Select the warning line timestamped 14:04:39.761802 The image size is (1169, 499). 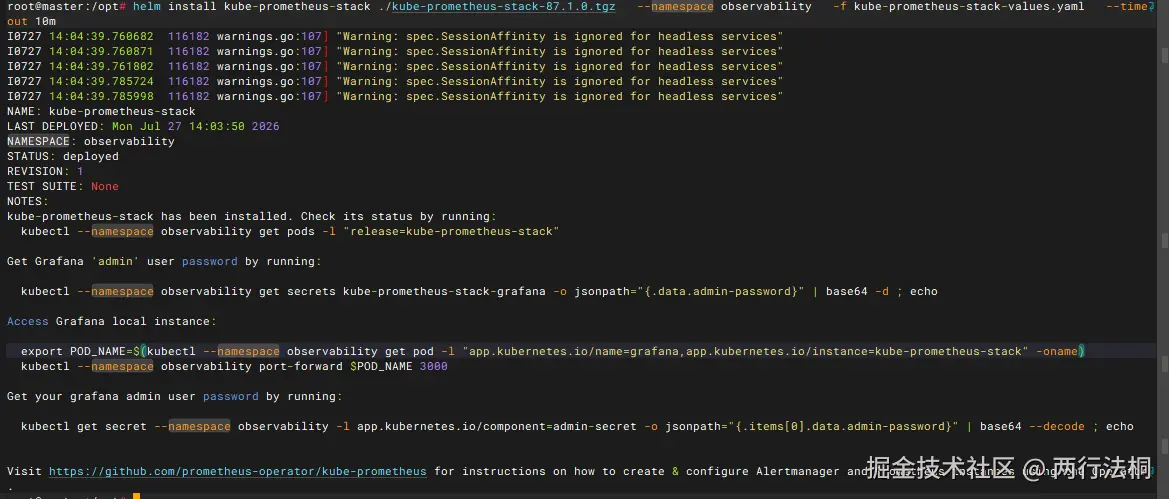(394, 66)
